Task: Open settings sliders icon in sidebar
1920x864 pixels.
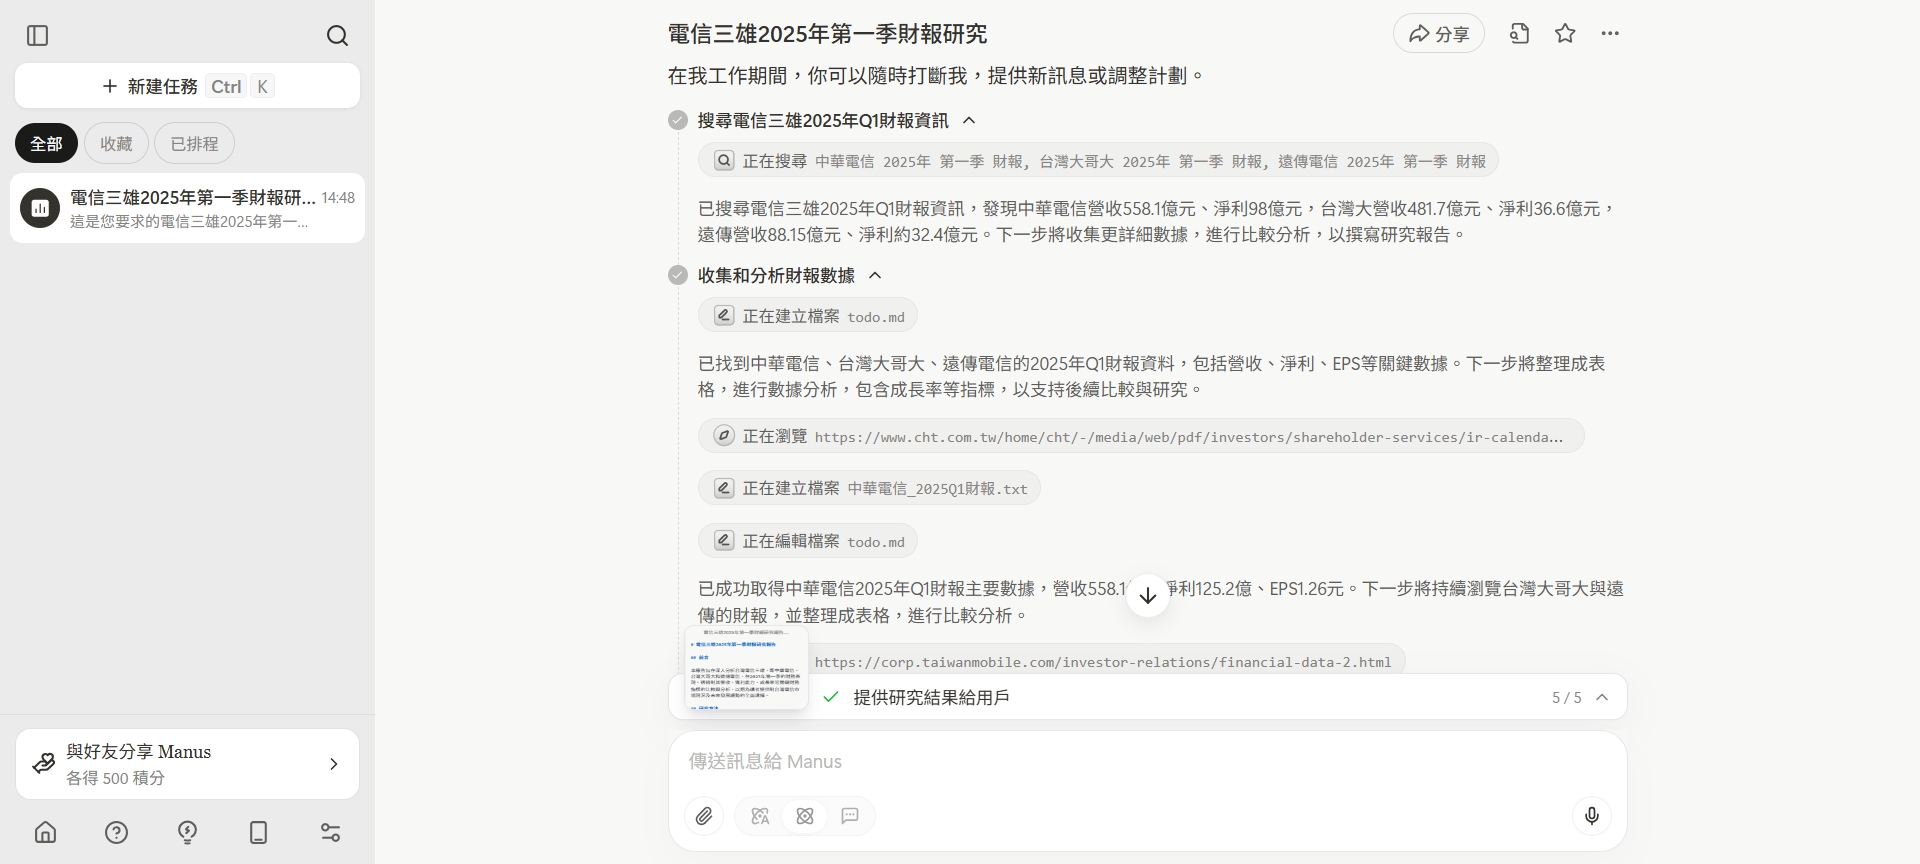Action: click(x=330, y=832)
